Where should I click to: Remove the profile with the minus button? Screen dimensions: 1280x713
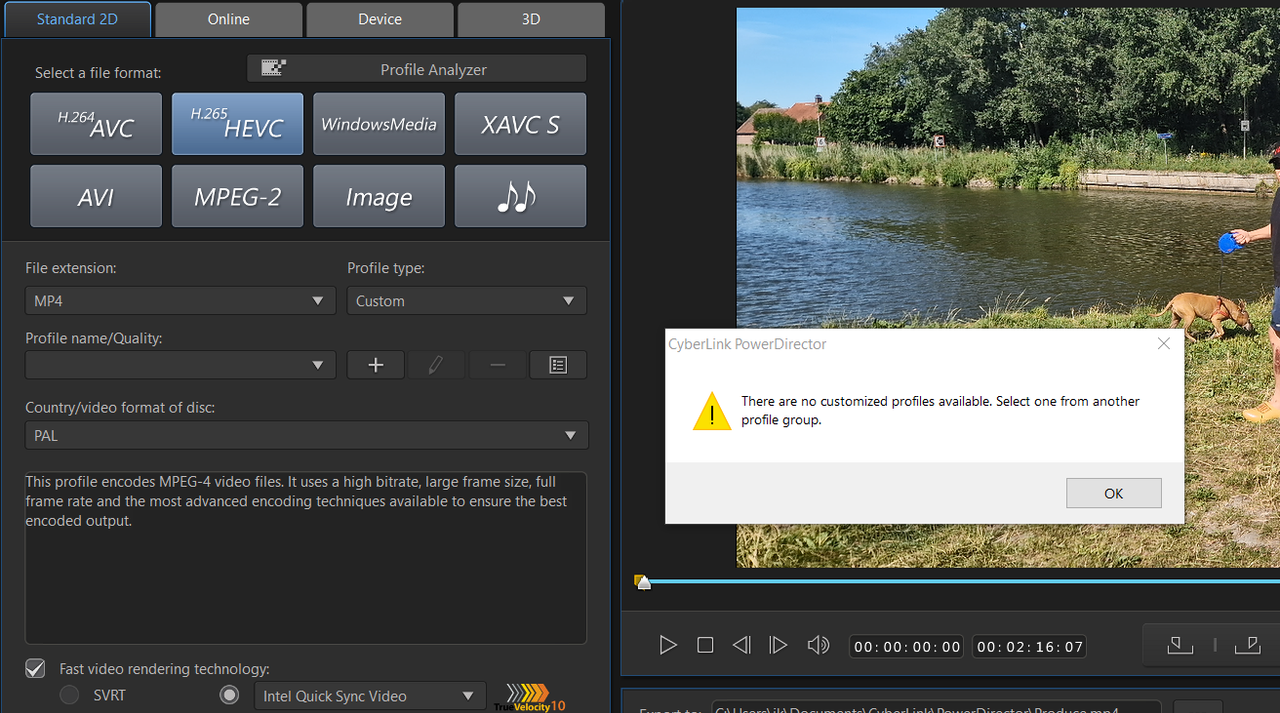pyautogui.click(x=497, y=365)
